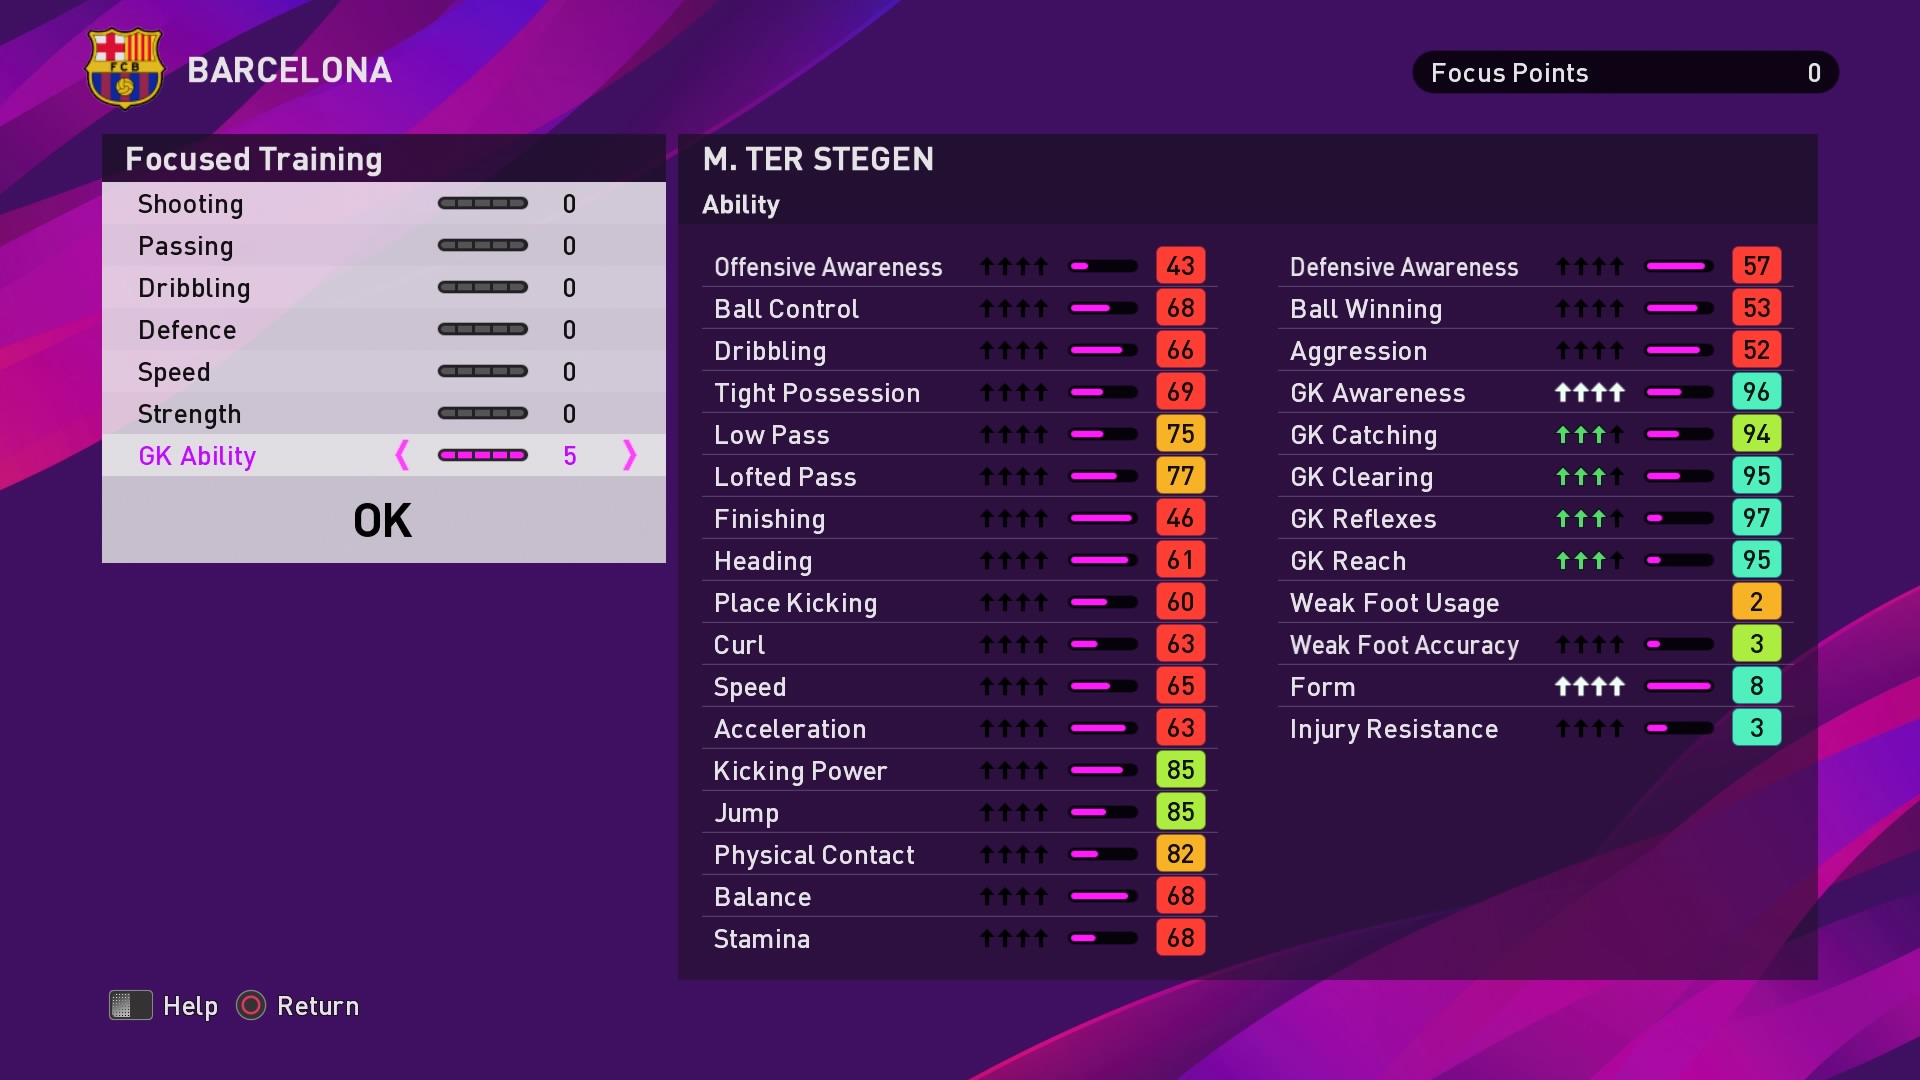This screenshot has width=1920, height=1080.
Task: Click the GK Ability level bar
Action: tap(483, 455)
